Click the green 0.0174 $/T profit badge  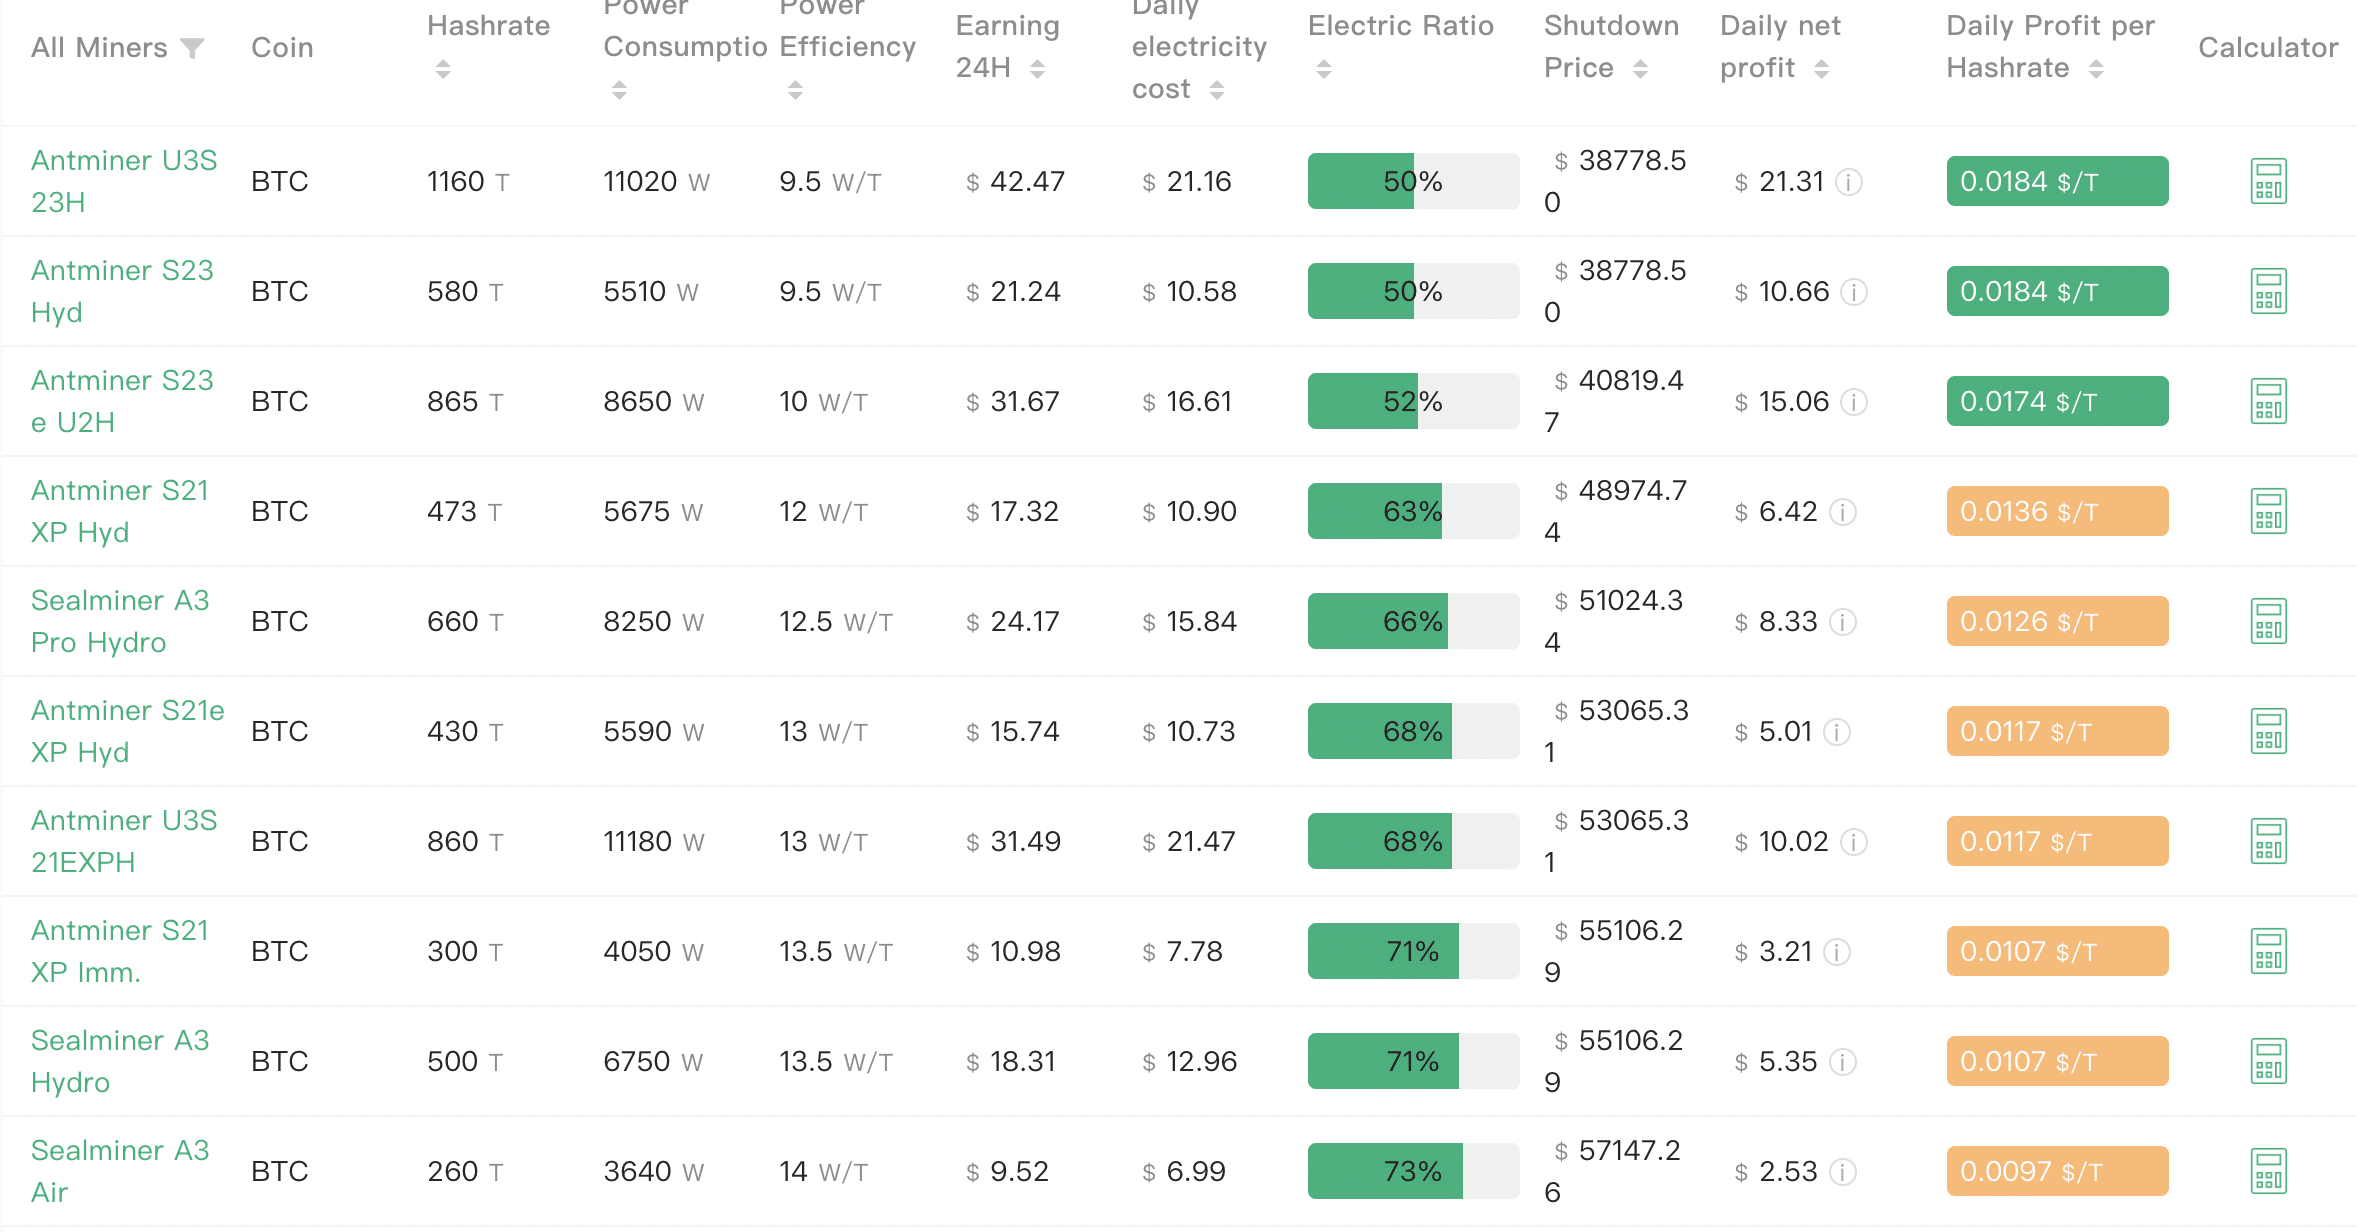(2057, 401)
